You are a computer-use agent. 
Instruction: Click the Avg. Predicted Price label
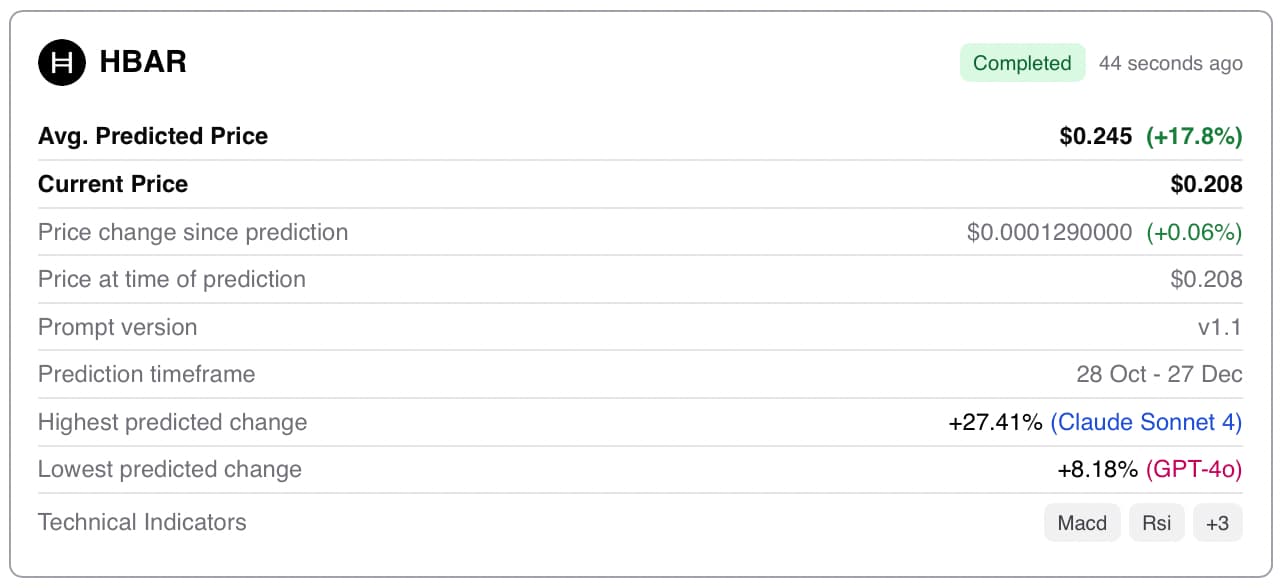coord(153,136)
